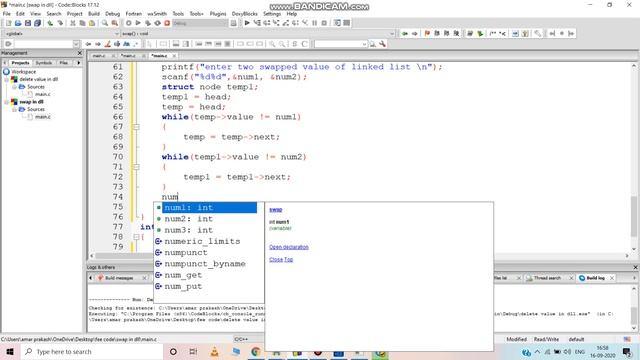Click the green Run arrow icon
This screenshot has width=640, height=360.
(138, 23)
